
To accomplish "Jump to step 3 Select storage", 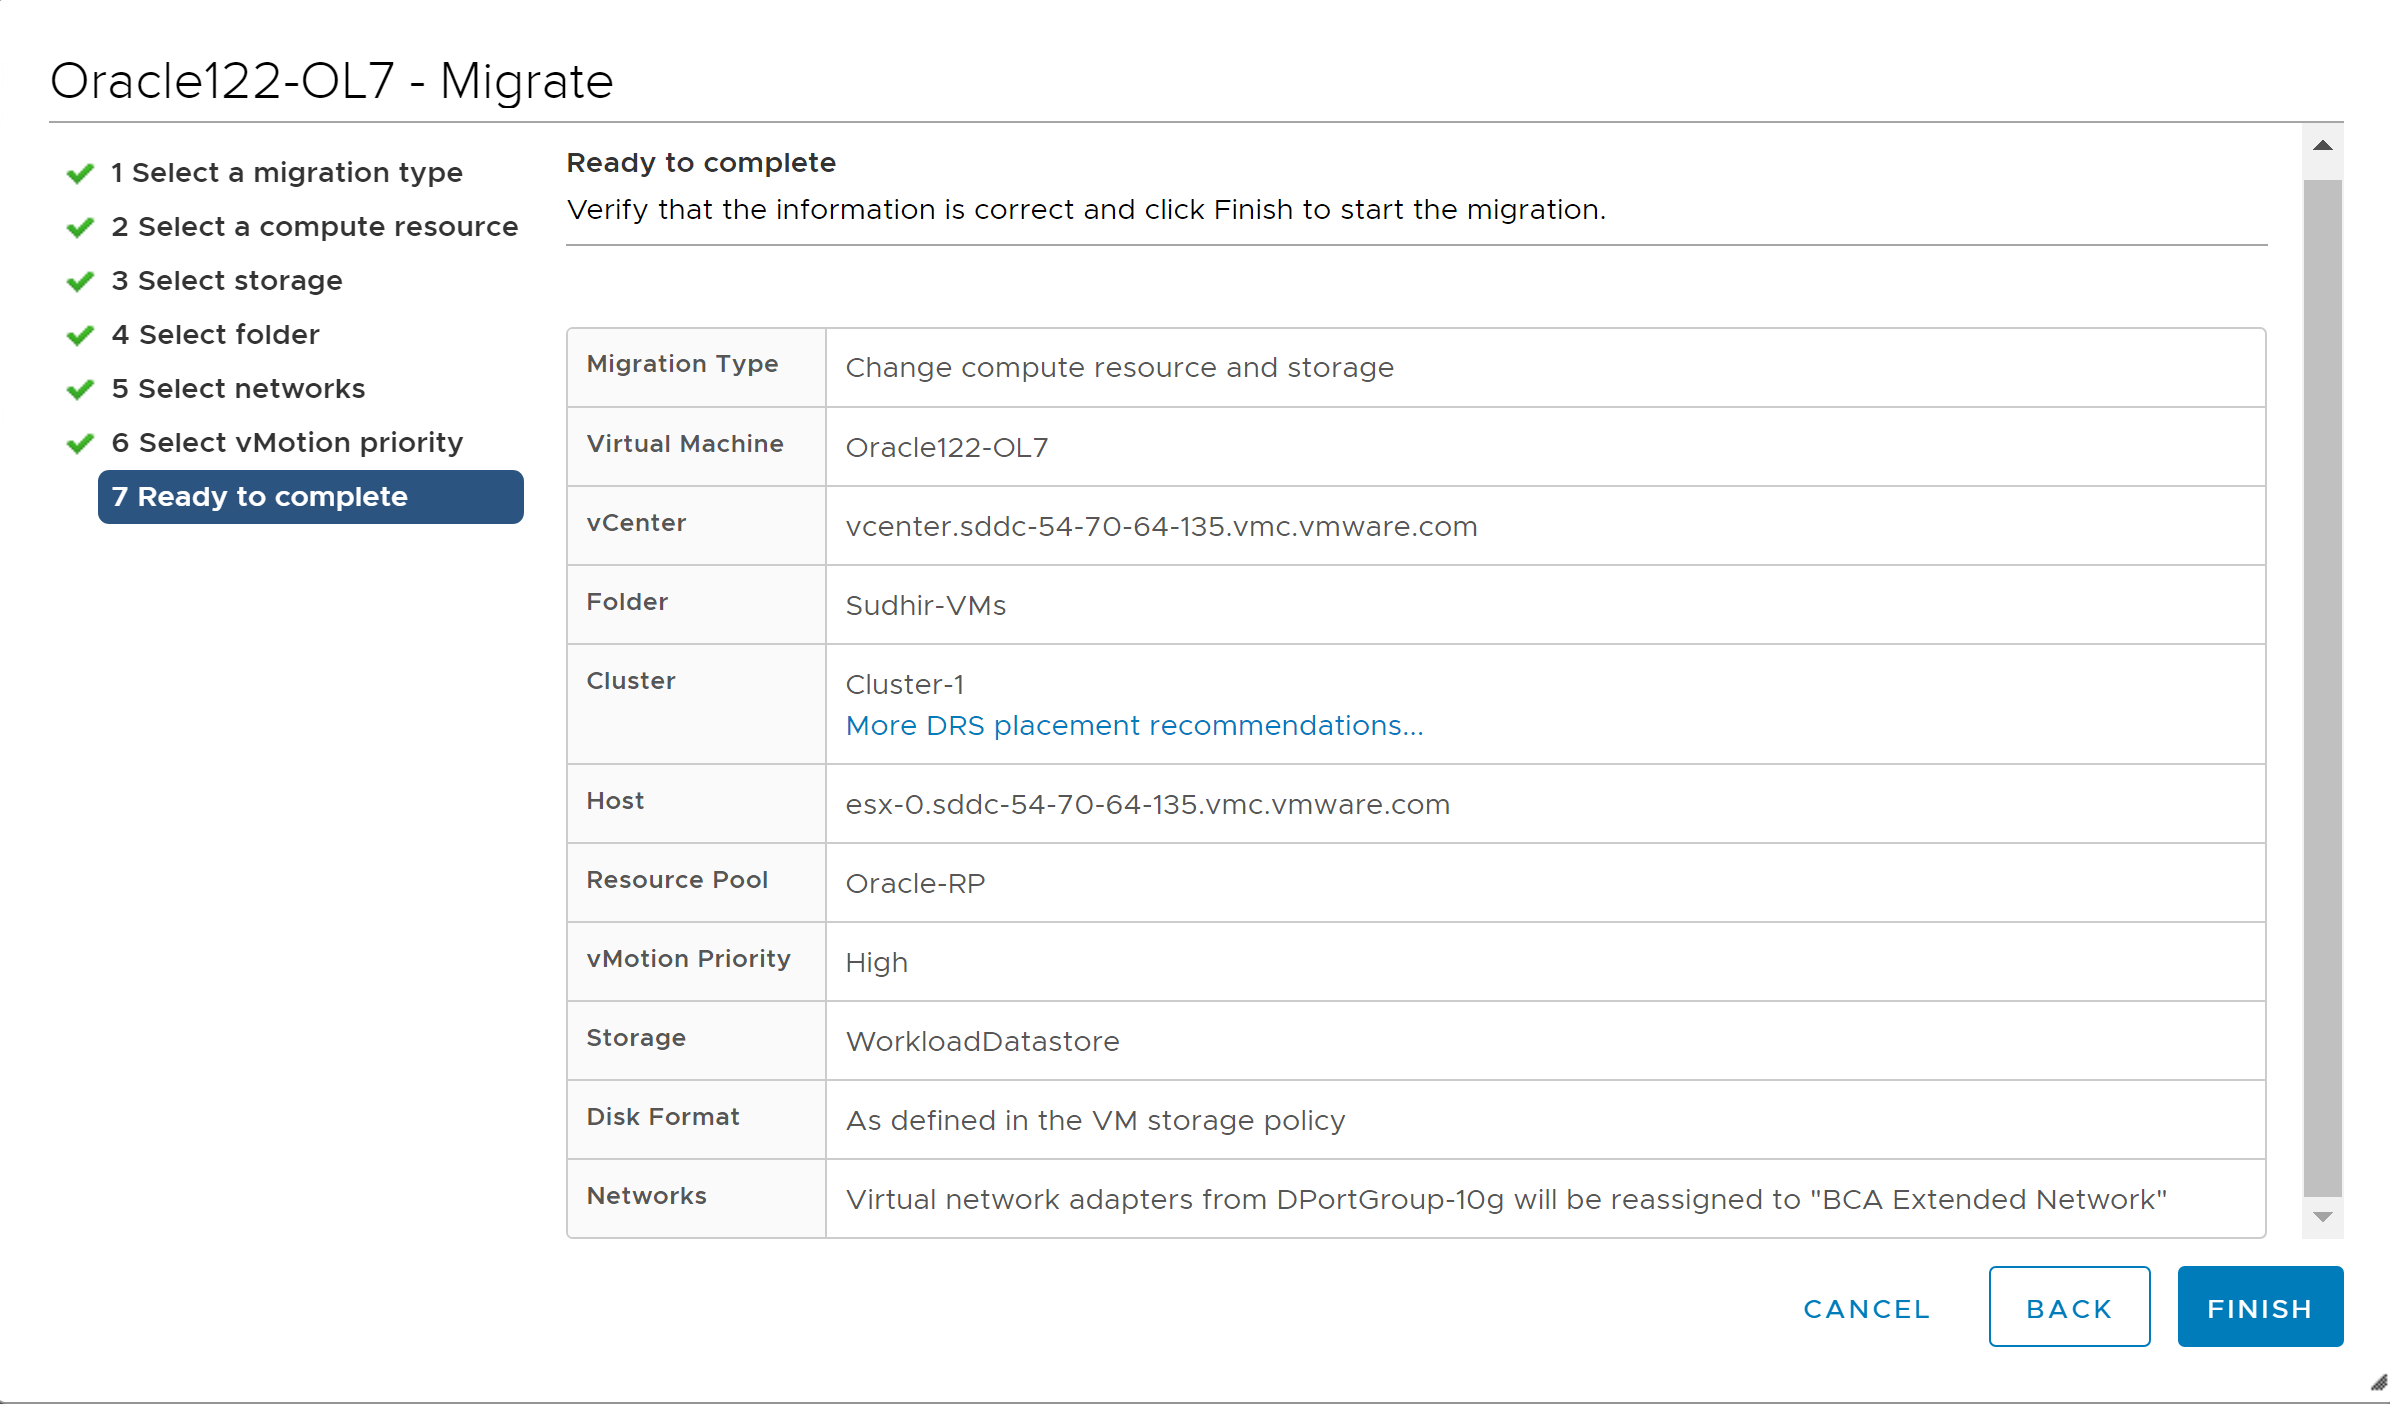I will tap(227, 280).
